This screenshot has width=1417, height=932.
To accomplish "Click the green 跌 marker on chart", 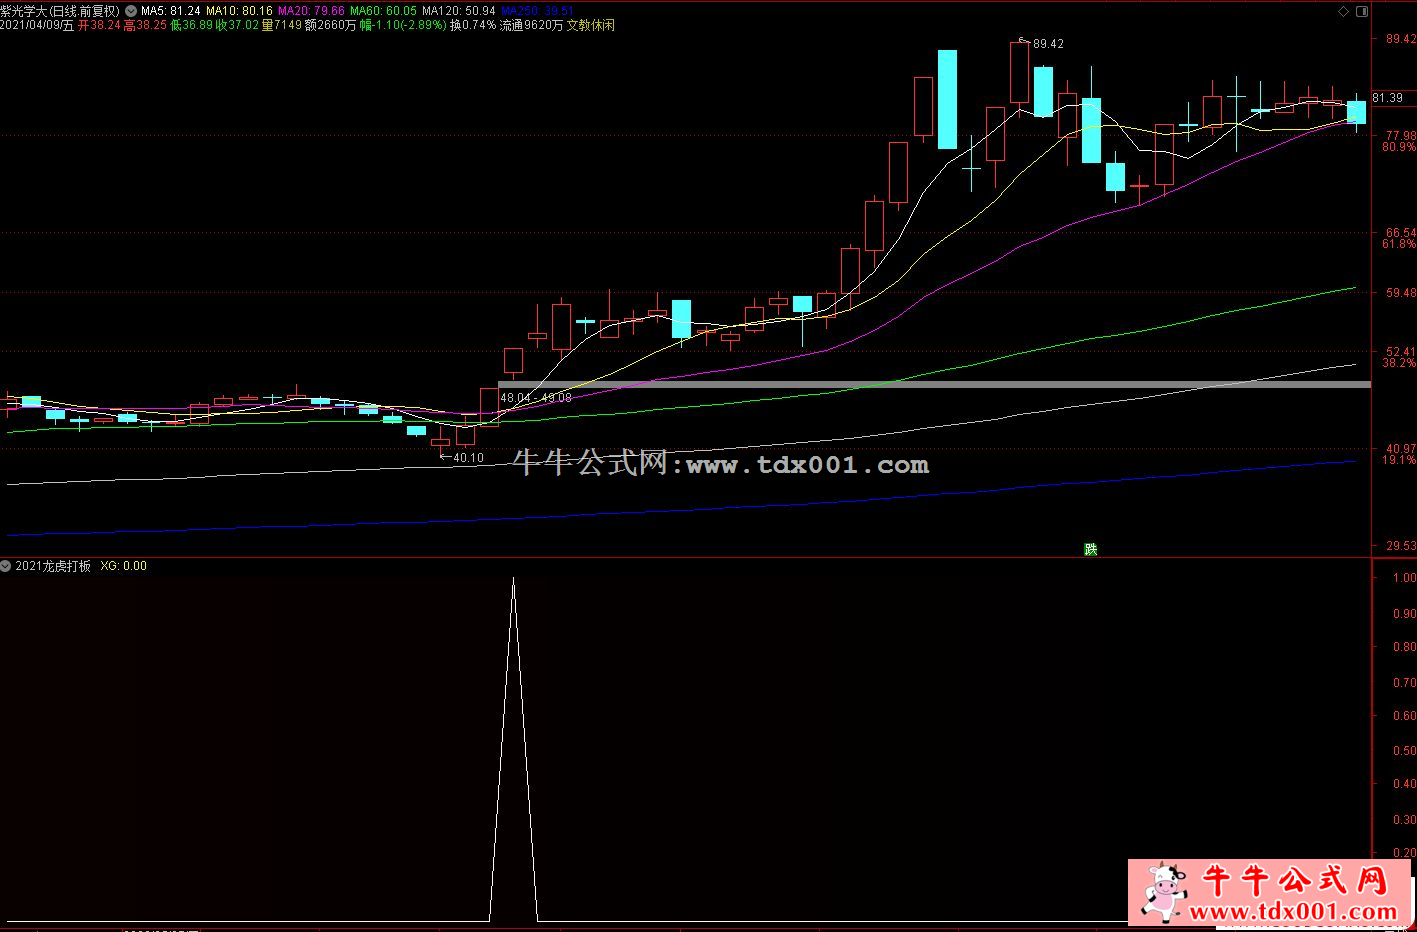I will [x=1090, y=549].
